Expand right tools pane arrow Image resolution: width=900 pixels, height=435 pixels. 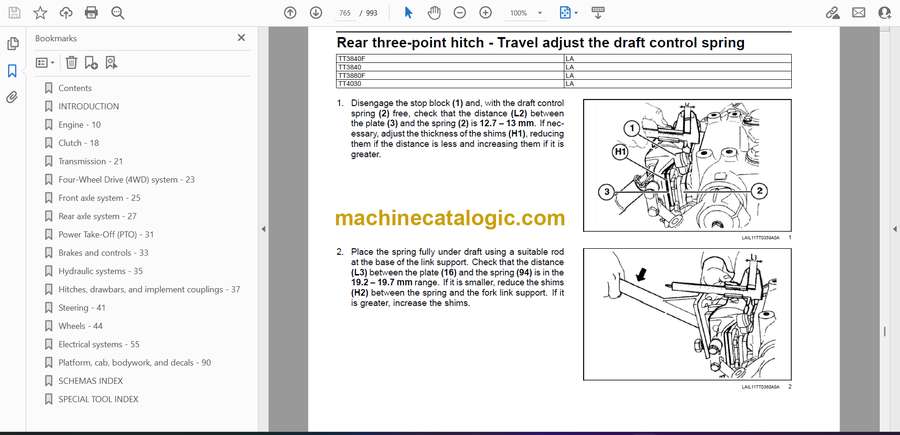[895, 229]
